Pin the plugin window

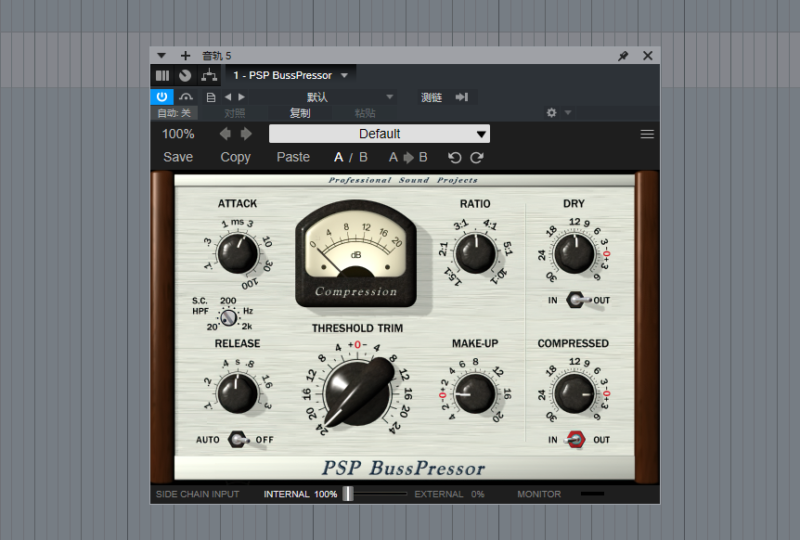click(623, 56)
